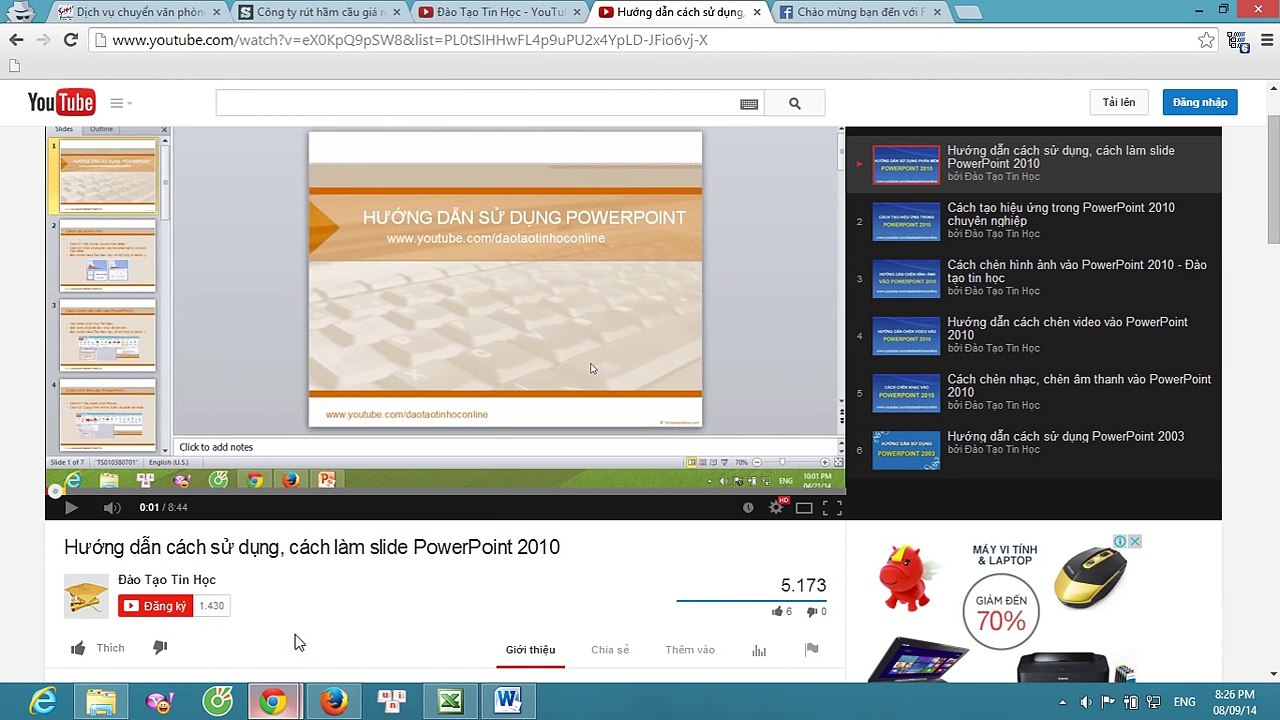Open the Unikey icon on taskbar

click(x=391, y=702)
